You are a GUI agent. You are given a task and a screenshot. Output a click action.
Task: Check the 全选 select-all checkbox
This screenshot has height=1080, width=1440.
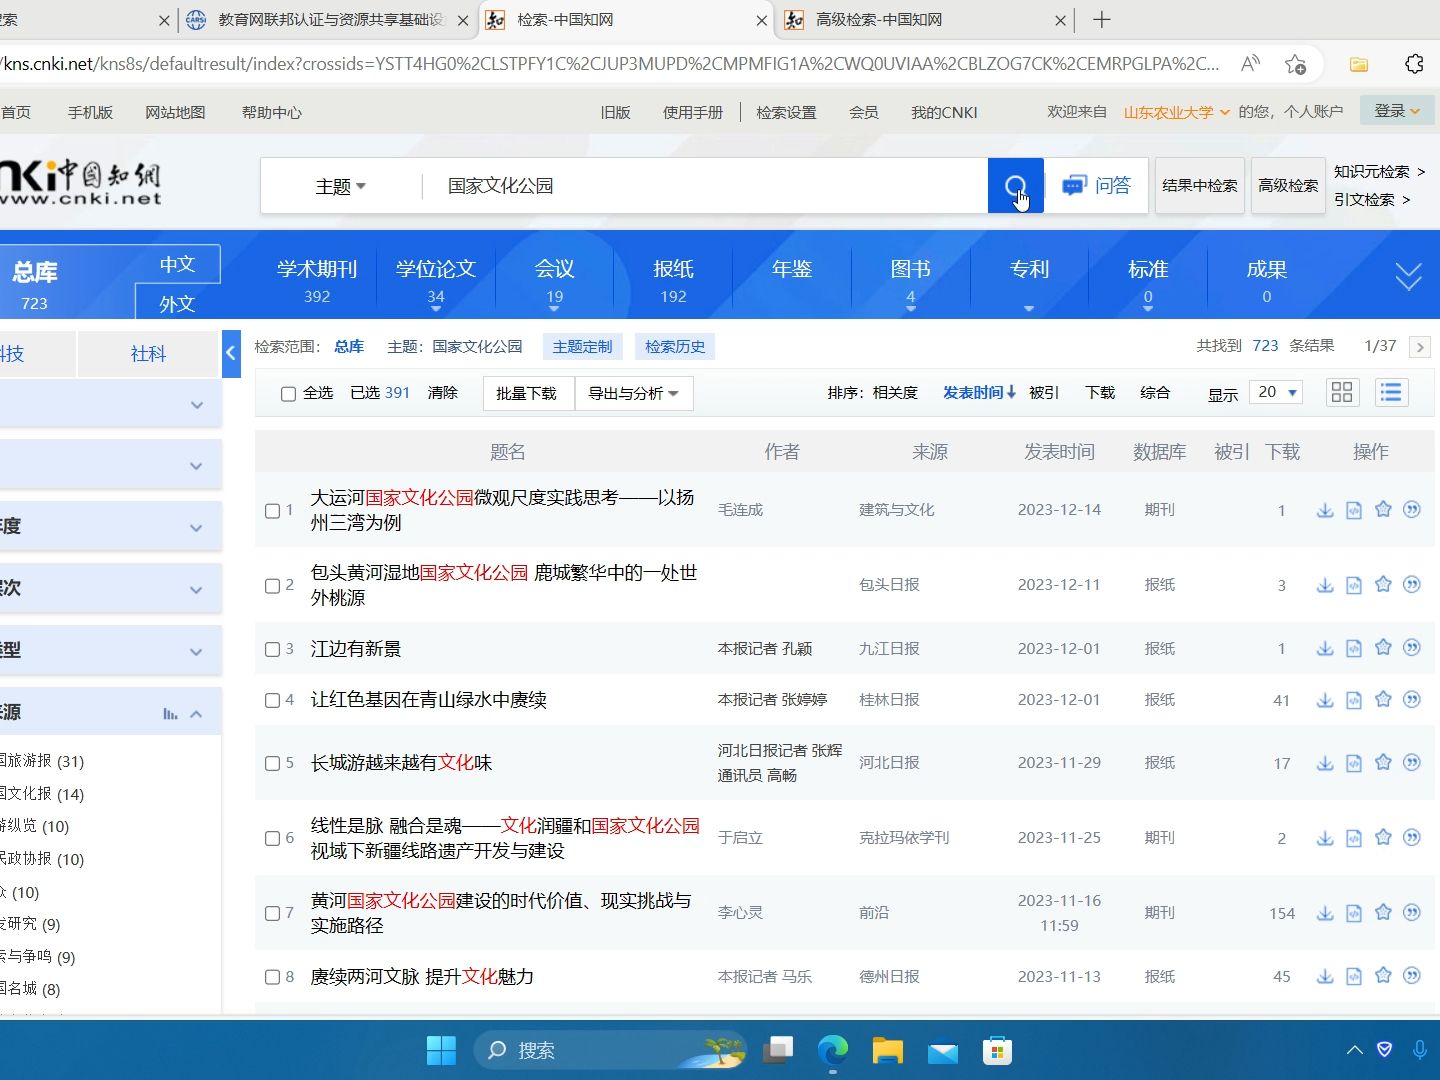click(x=288, y=394)
